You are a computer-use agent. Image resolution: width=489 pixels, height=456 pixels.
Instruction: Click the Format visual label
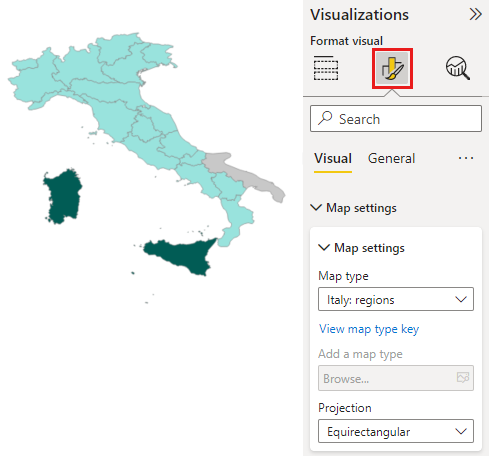[346, 41]
